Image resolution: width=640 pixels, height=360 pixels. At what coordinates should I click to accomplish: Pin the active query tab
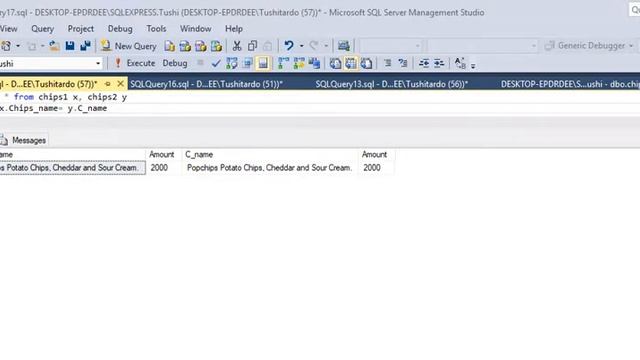(x=108, y=84)
